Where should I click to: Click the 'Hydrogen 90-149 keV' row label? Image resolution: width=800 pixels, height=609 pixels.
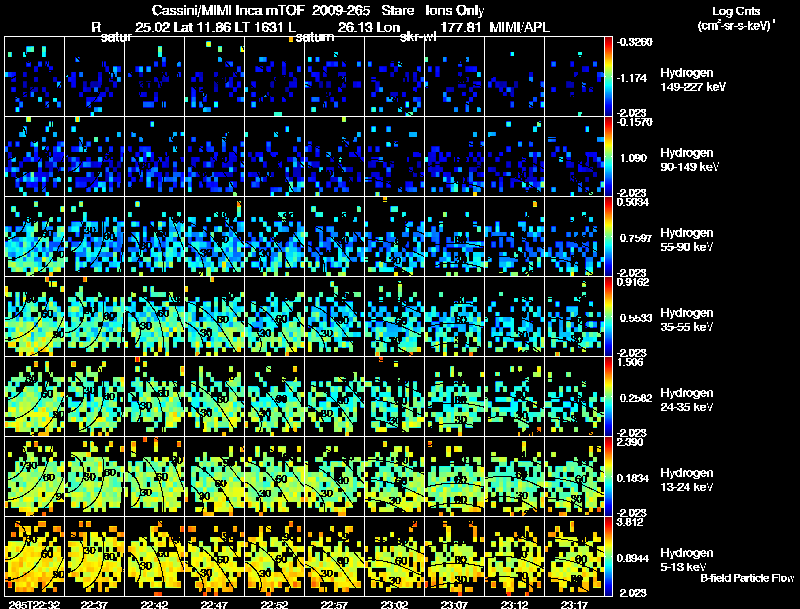(689, 159)
